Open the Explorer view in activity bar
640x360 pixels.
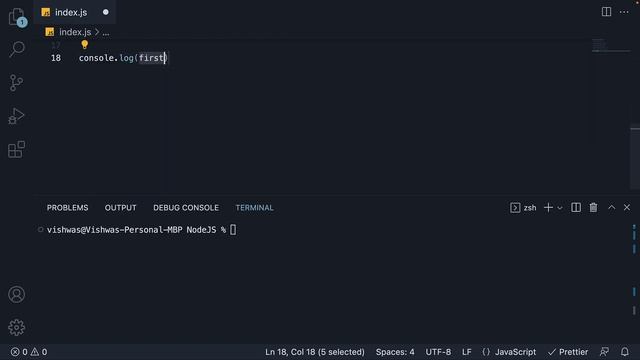(x=16, y=17)
